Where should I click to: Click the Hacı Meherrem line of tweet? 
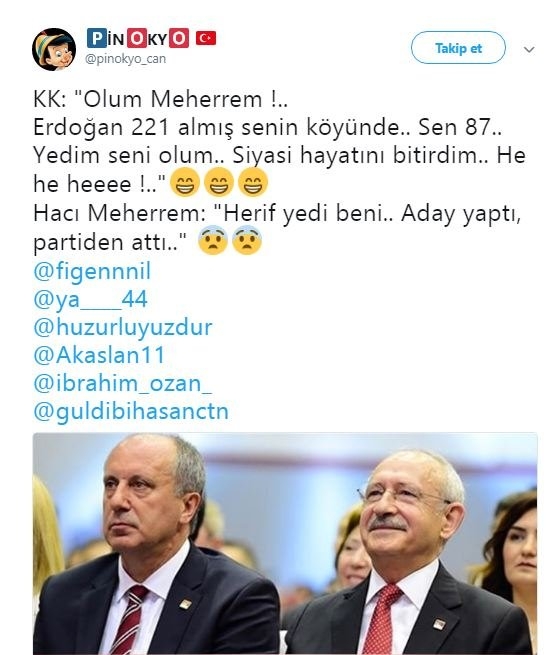coord(277,228)
